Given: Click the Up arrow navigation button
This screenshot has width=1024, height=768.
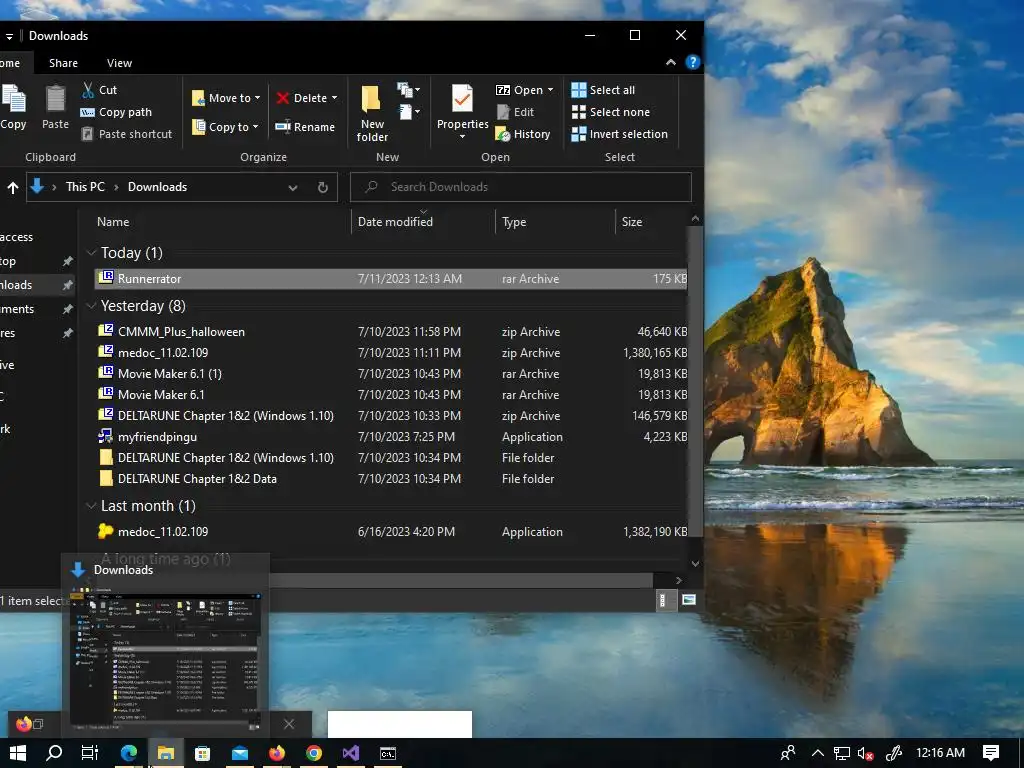Looking at the screenshot, I should tap(12, 188).
